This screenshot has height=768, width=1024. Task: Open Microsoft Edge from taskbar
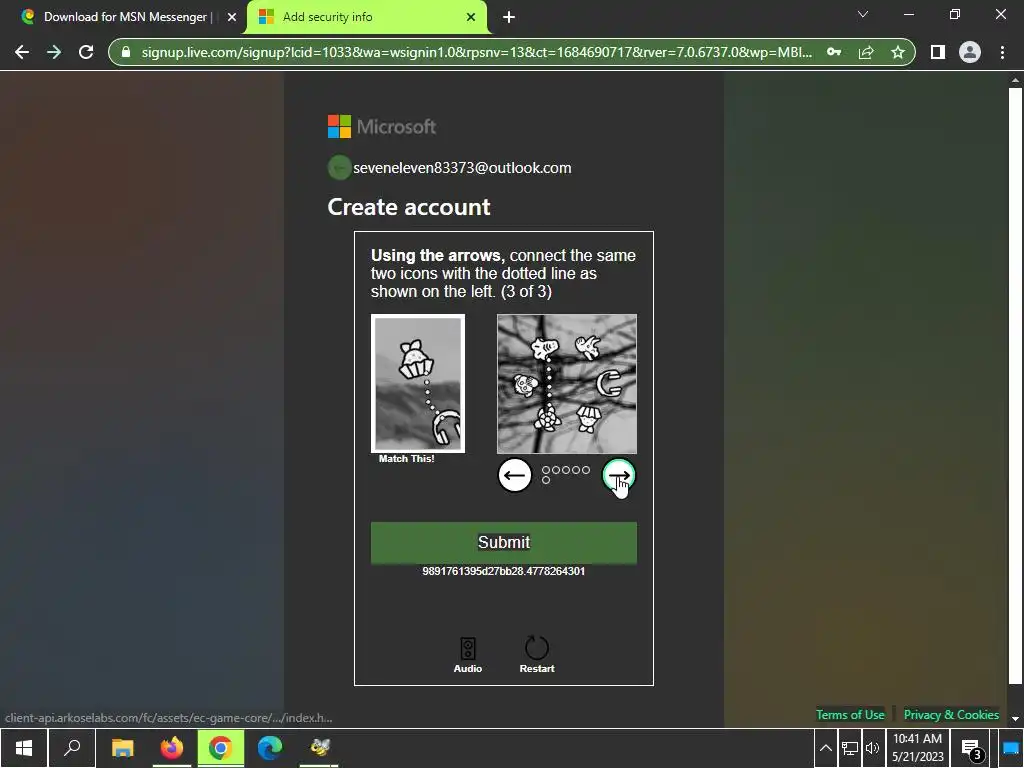coord(270,748)
